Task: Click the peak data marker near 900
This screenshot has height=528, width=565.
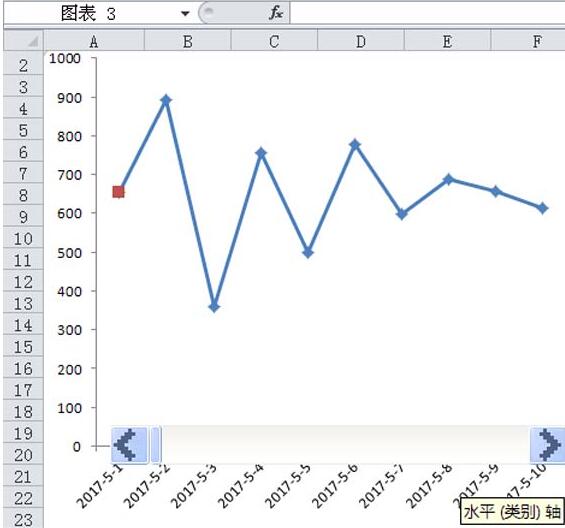Action: pyautogui.click(x=166, y=100)
